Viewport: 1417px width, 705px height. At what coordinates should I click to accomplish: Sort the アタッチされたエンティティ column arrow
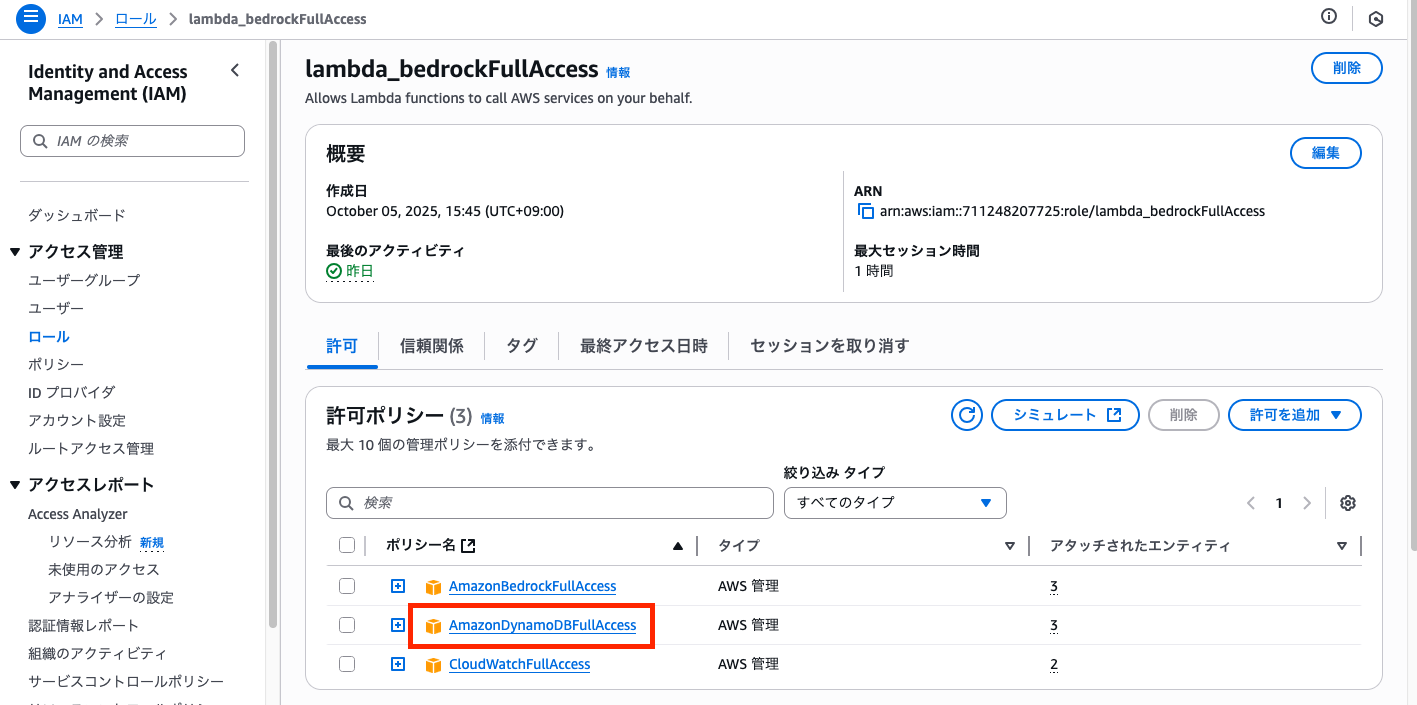pos(1342,546)
